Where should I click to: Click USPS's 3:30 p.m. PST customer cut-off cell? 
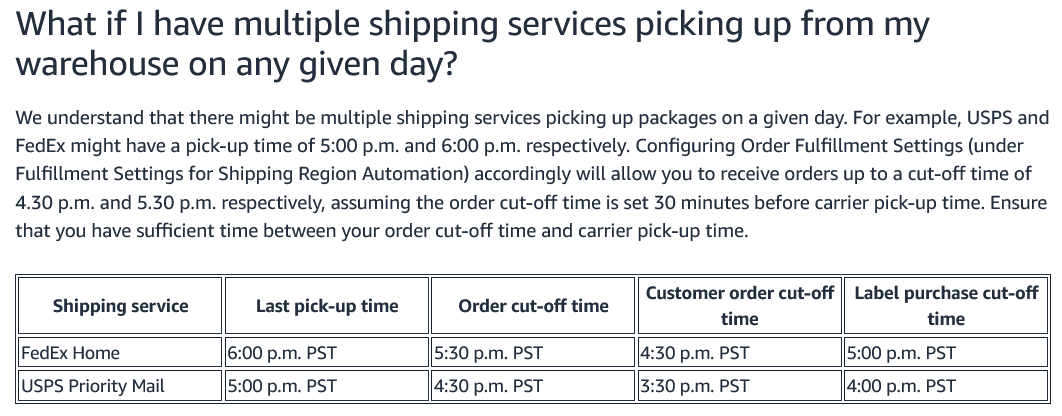[740, 386]
